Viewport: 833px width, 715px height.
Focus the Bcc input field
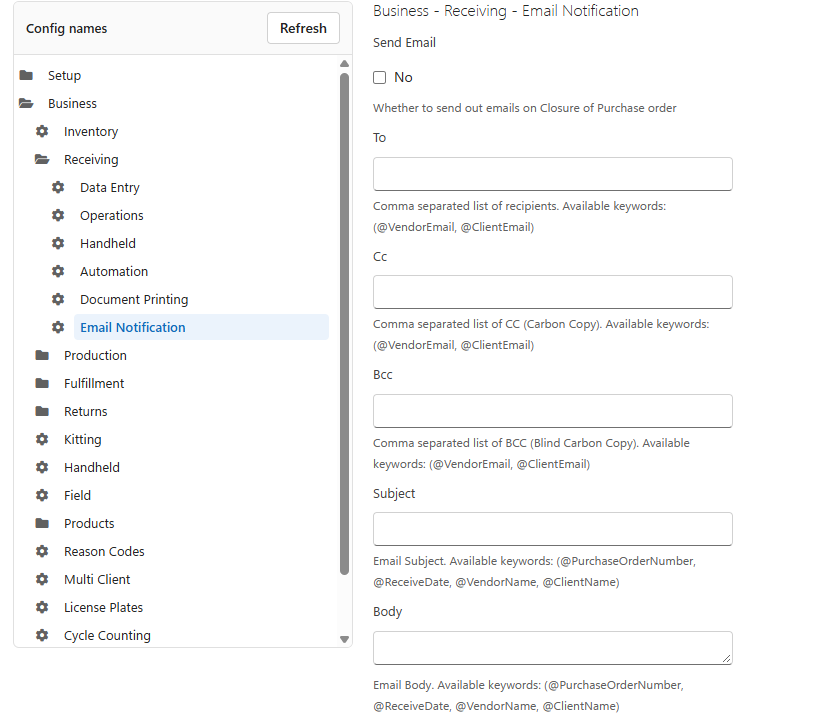point(552,411)
